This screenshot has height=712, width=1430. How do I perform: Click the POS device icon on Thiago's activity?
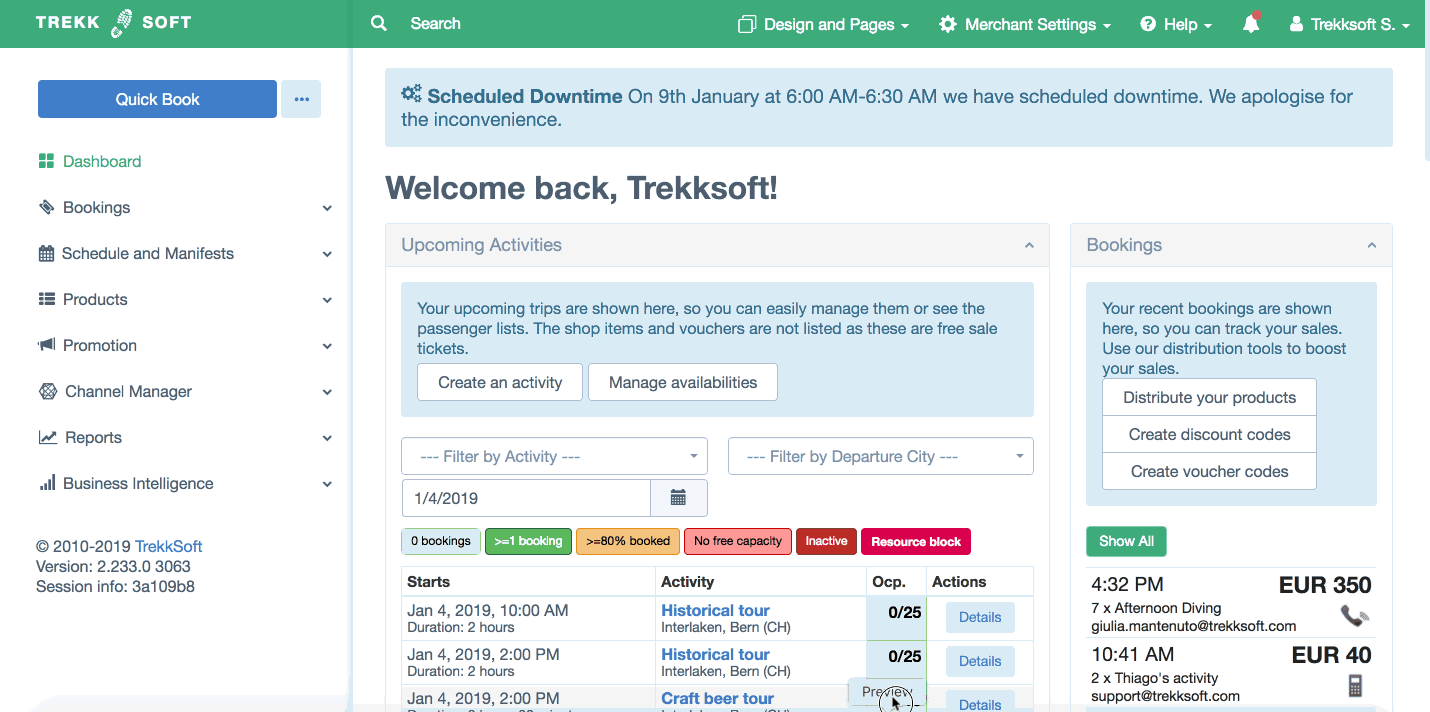[x=1356, y=685]
